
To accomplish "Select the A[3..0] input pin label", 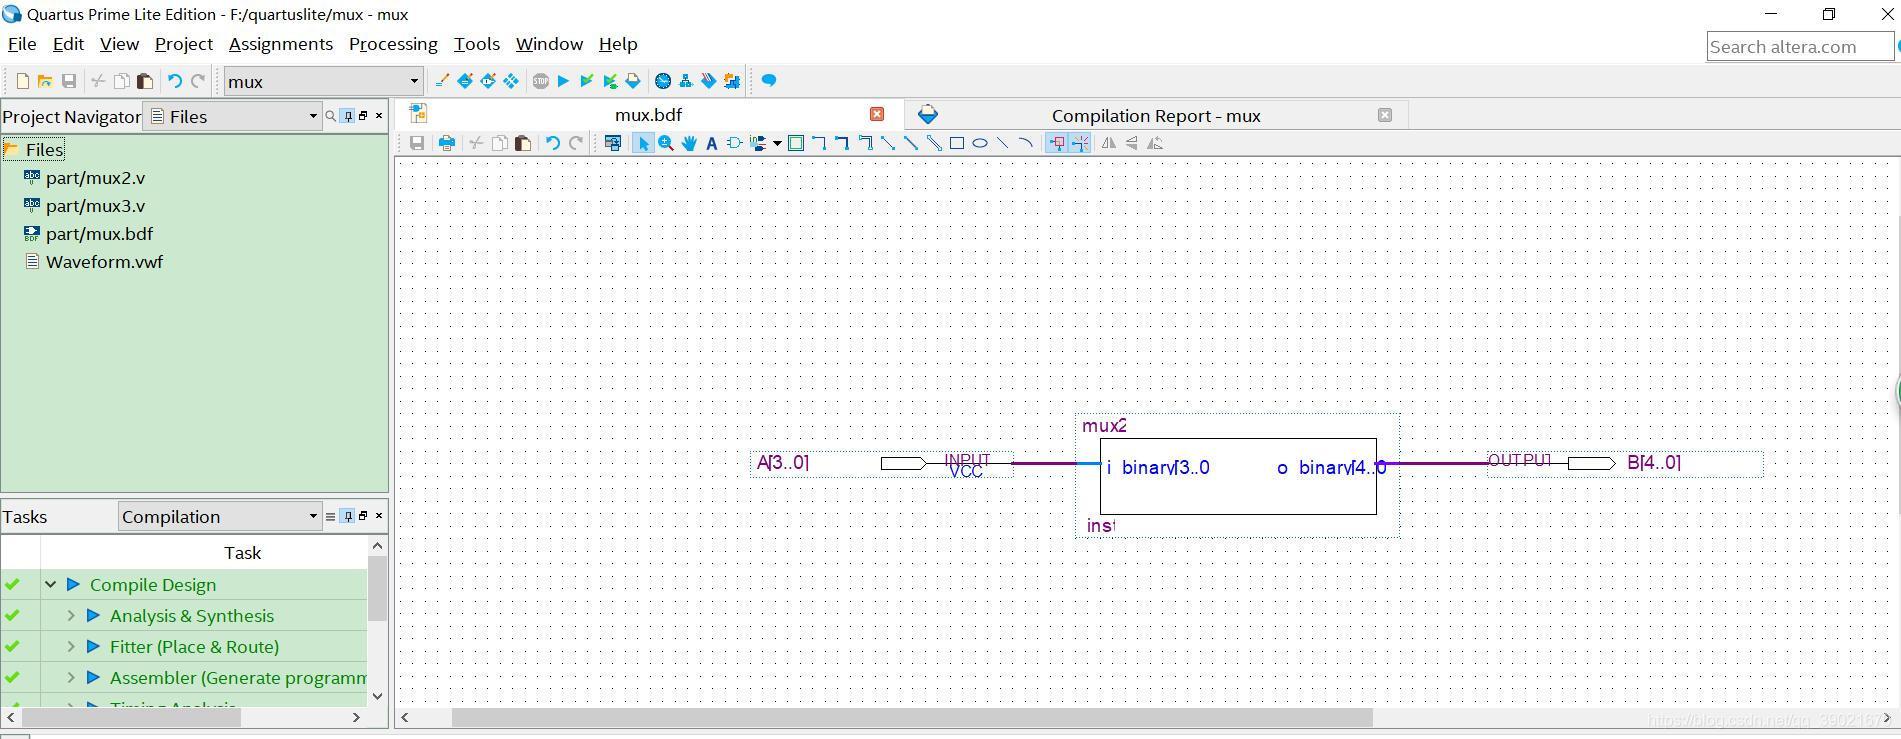I will pyautogui.click(x=783, y=463).
